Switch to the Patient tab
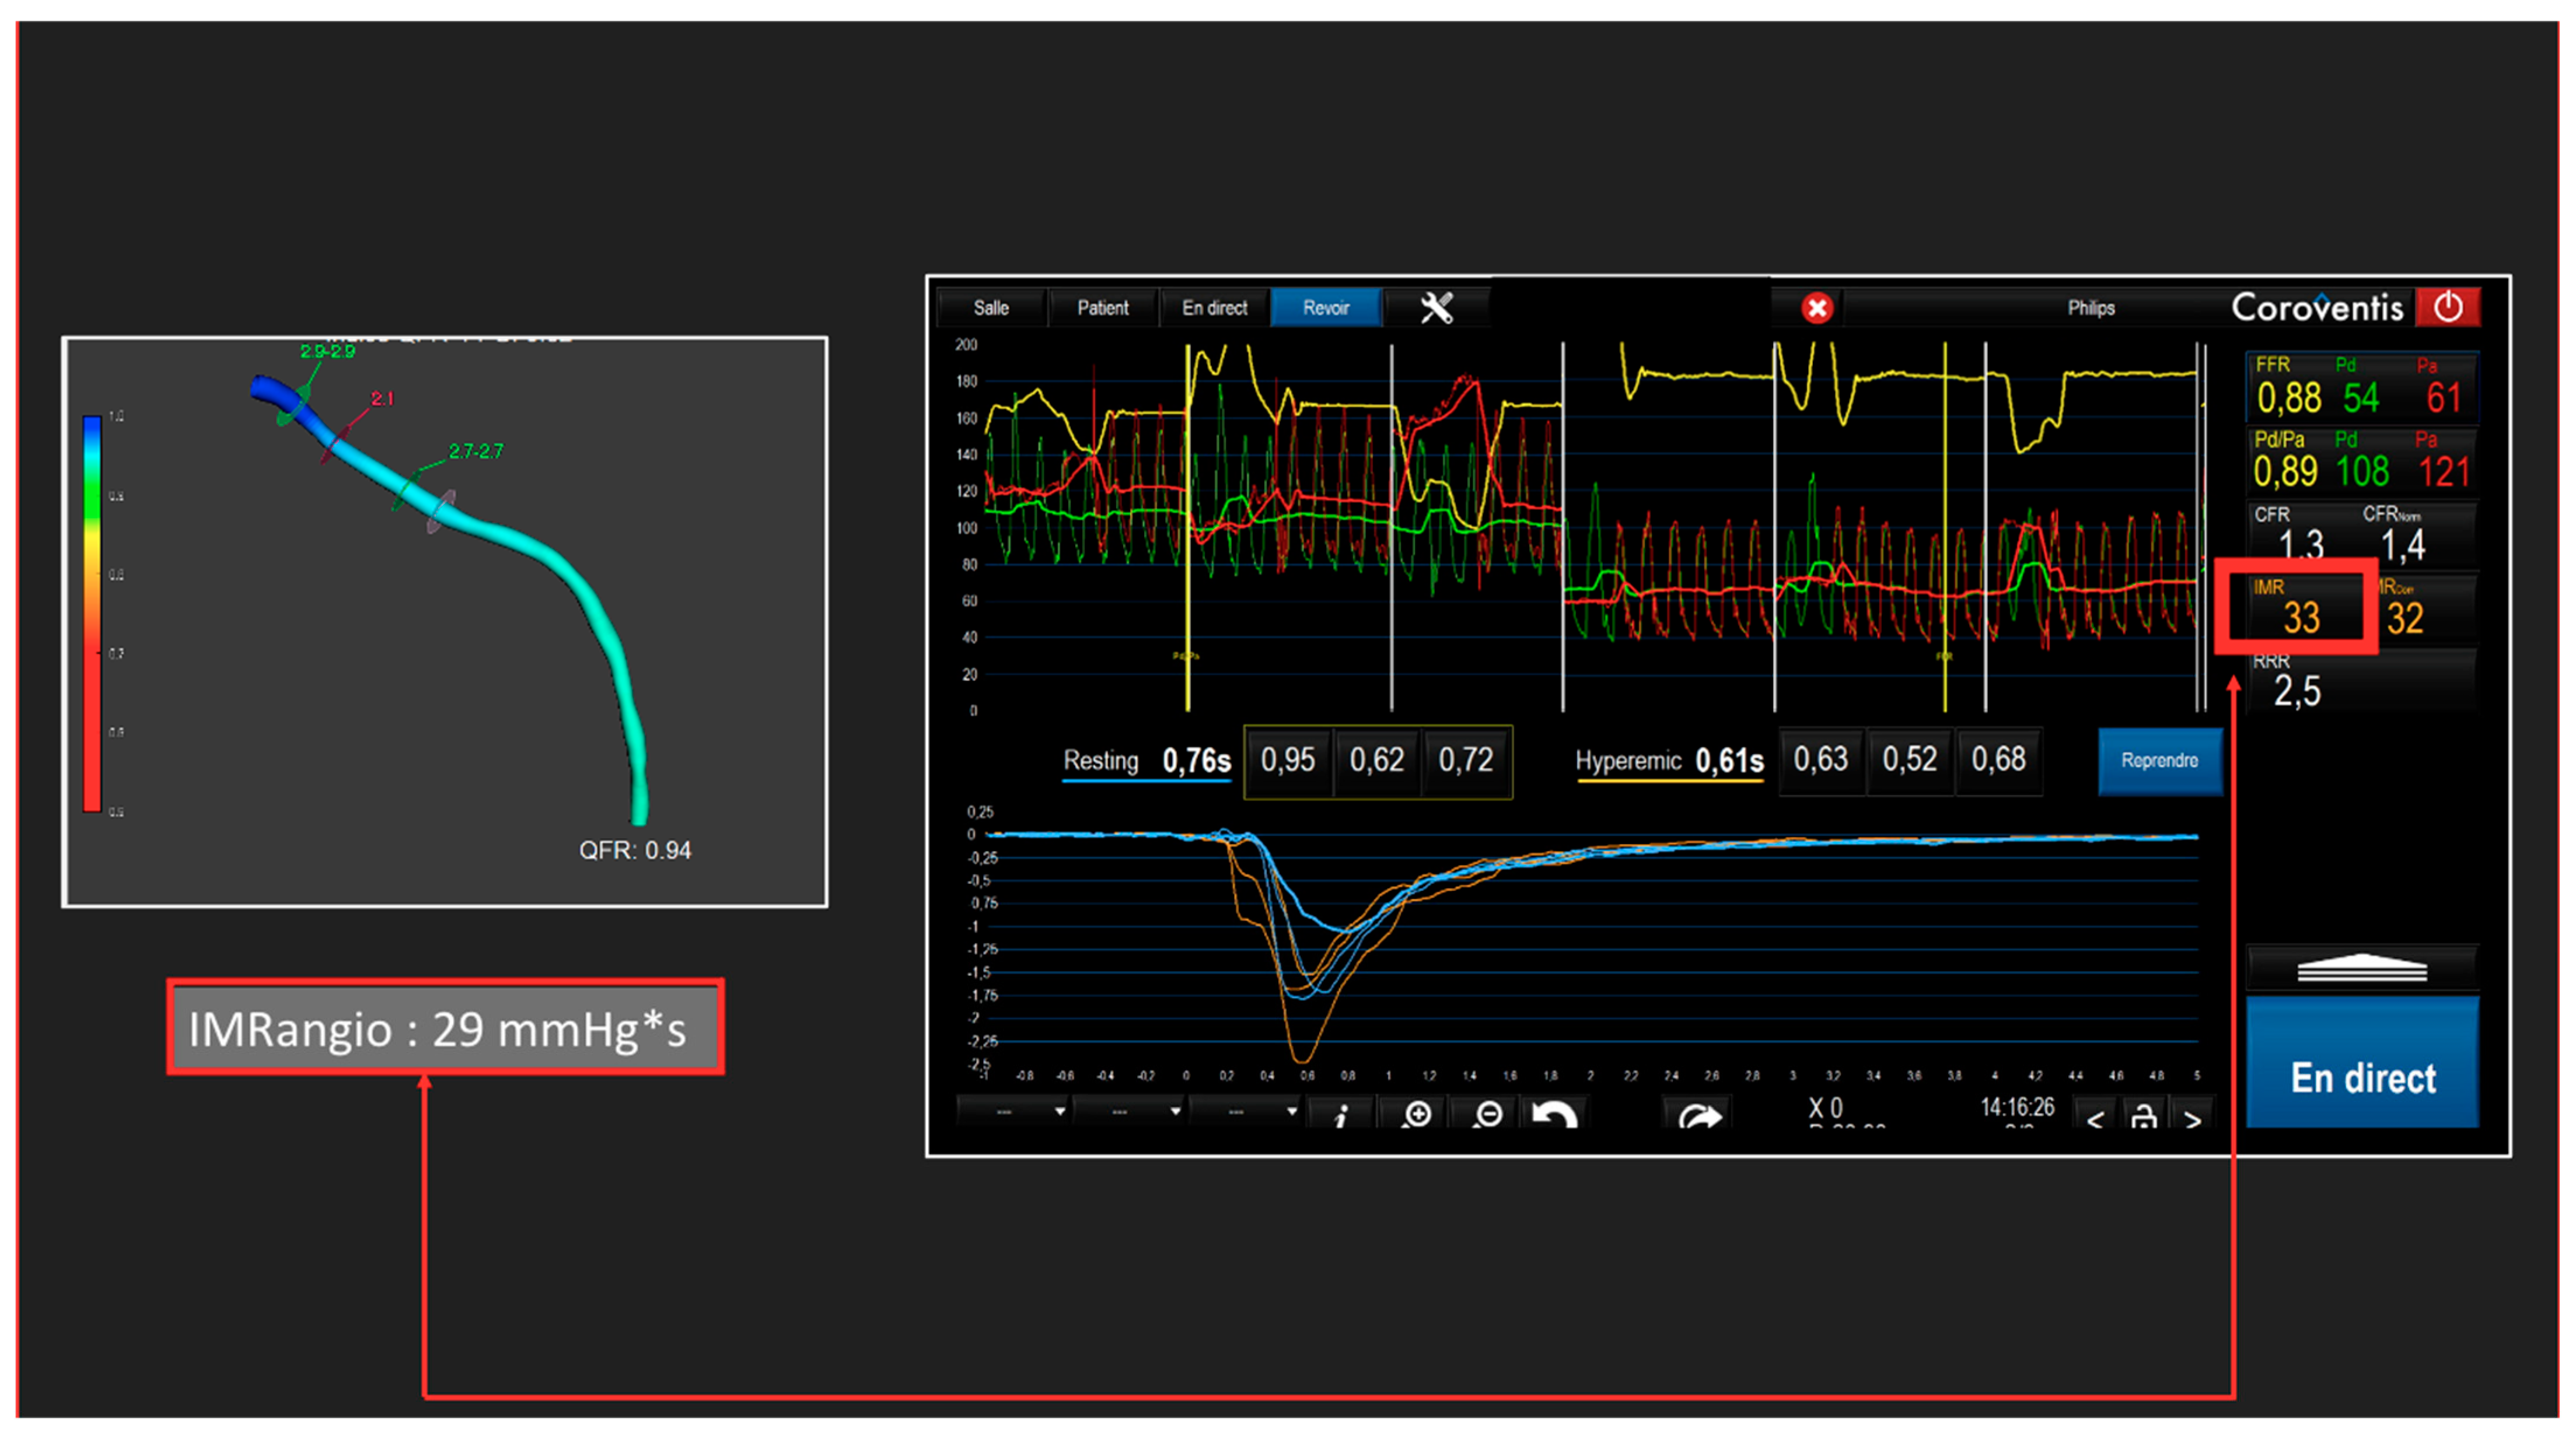The width and height of the screenshot is (2576, 1439). click(x=1102, y=308)
